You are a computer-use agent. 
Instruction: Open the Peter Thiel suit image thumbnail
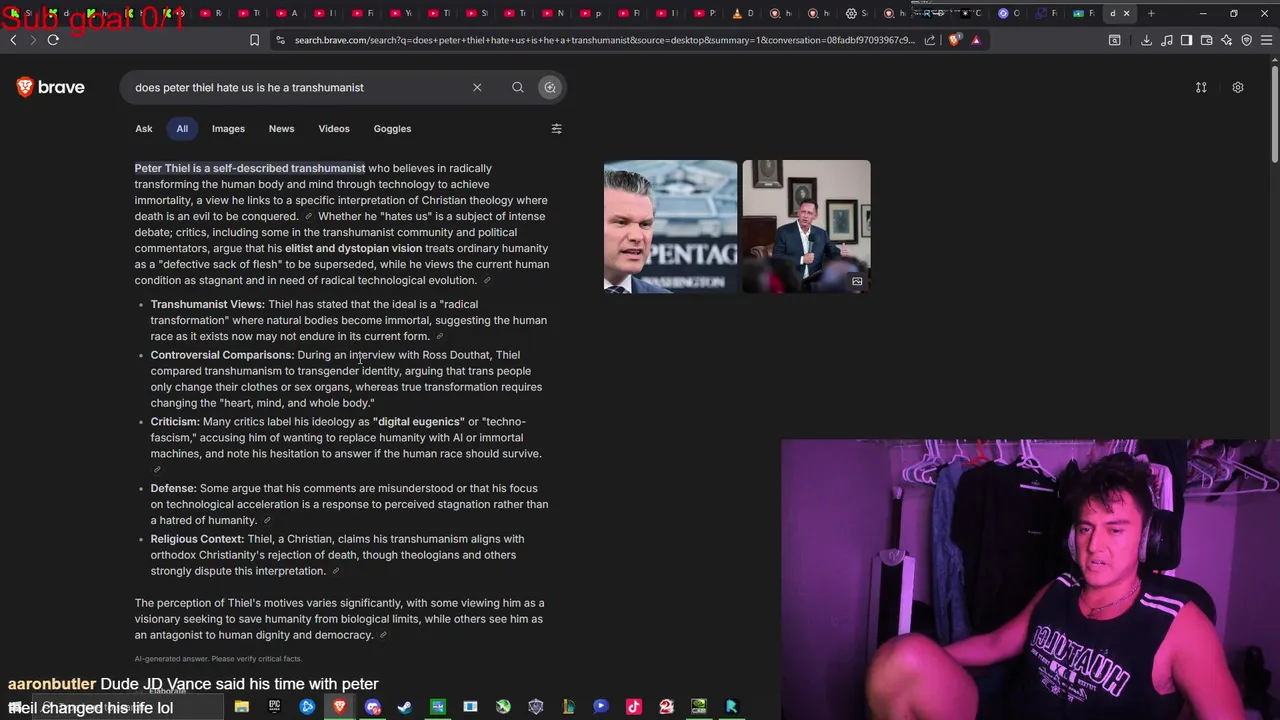click(x=806, y=226)
